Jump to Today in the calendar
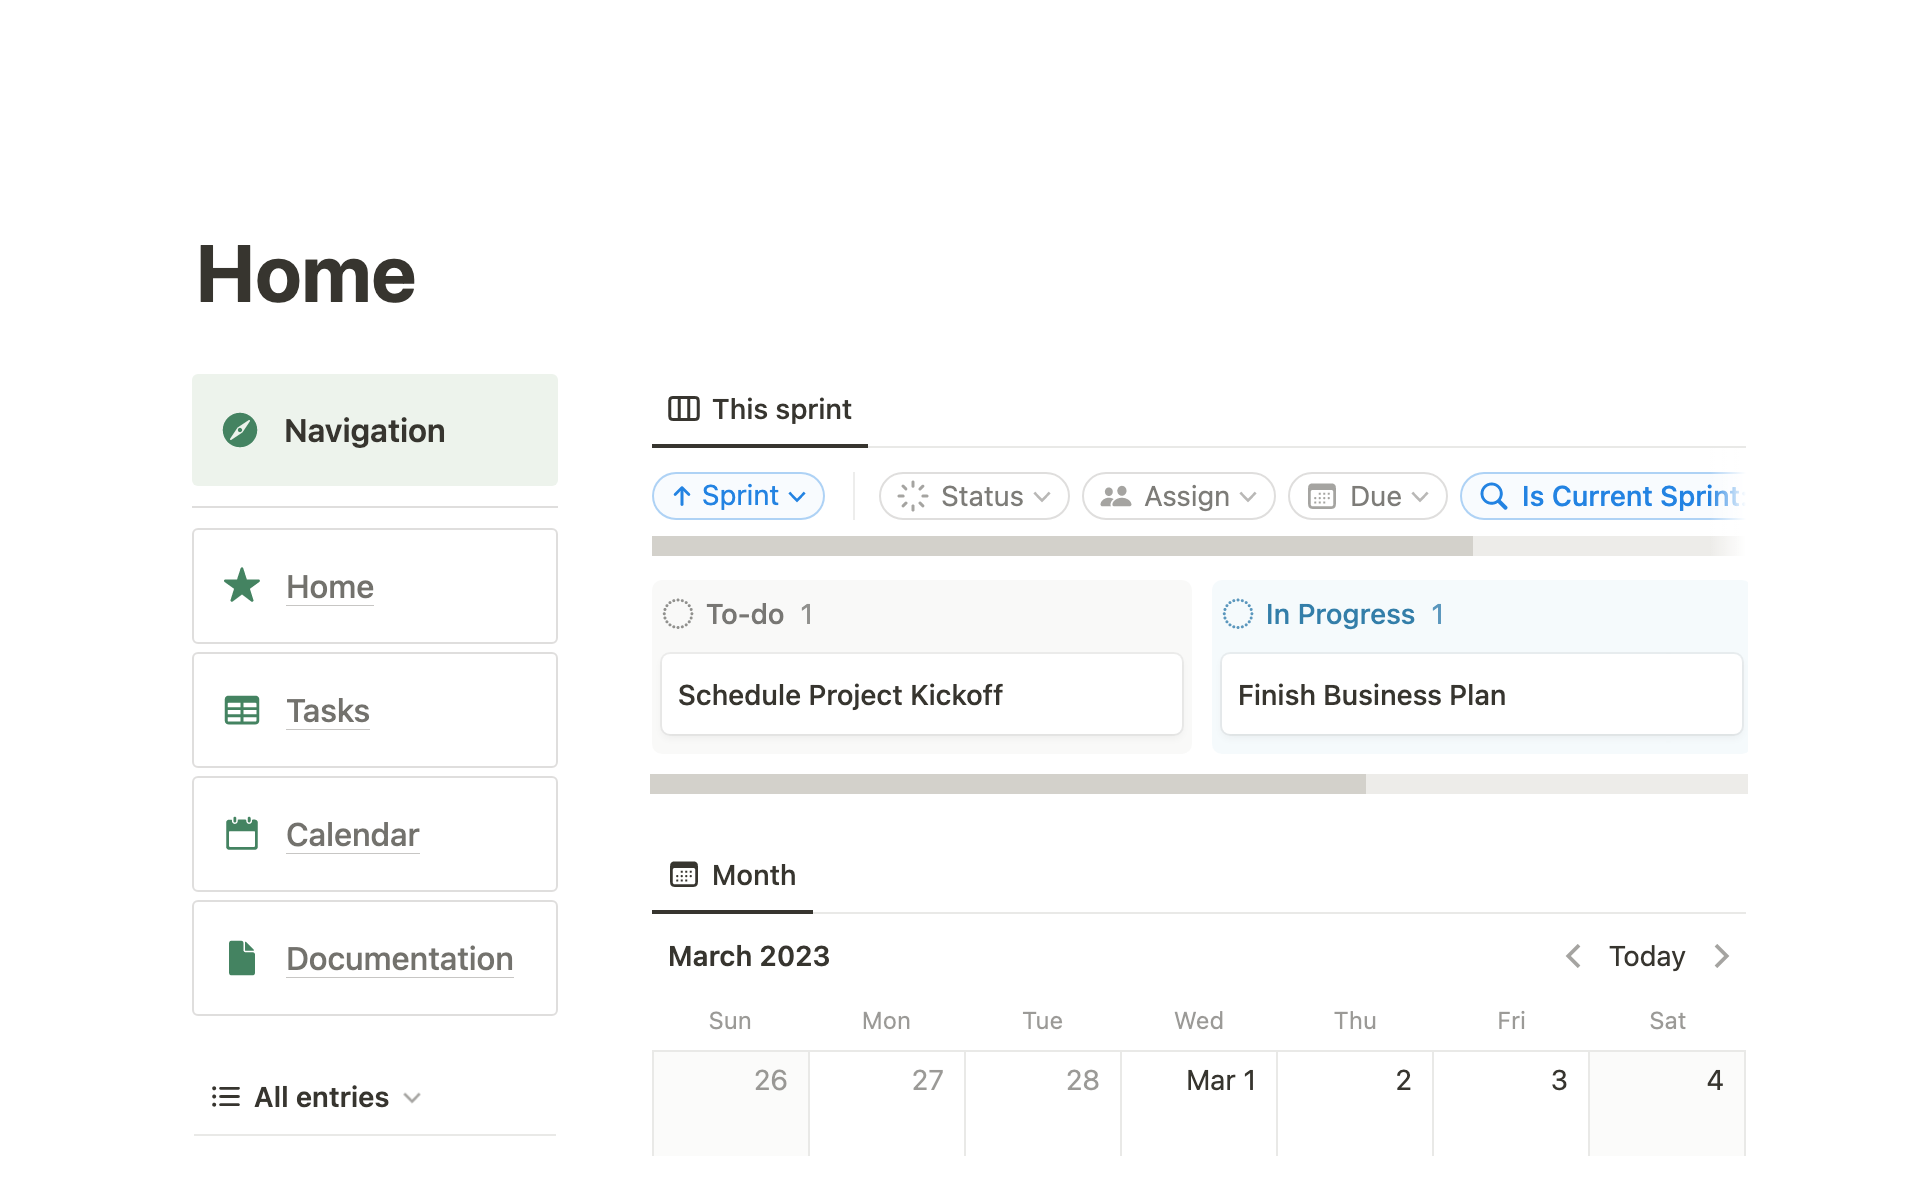1920x1200 pixels. coord(1646,956)
